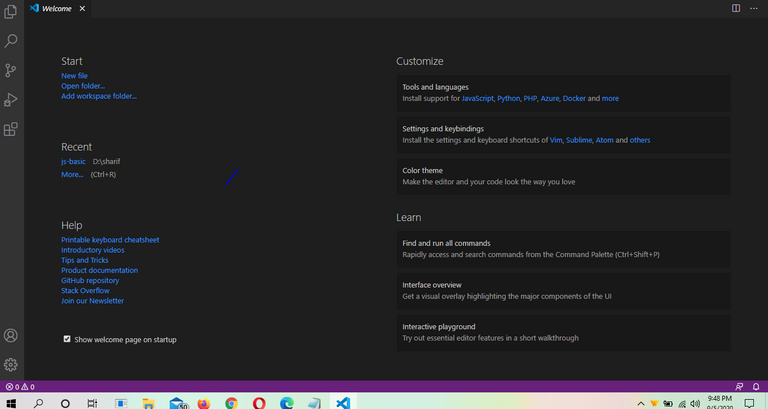Launch Firefox from taskbar
768x409 pixels.
pyautogui.click(x=204, y=403)
